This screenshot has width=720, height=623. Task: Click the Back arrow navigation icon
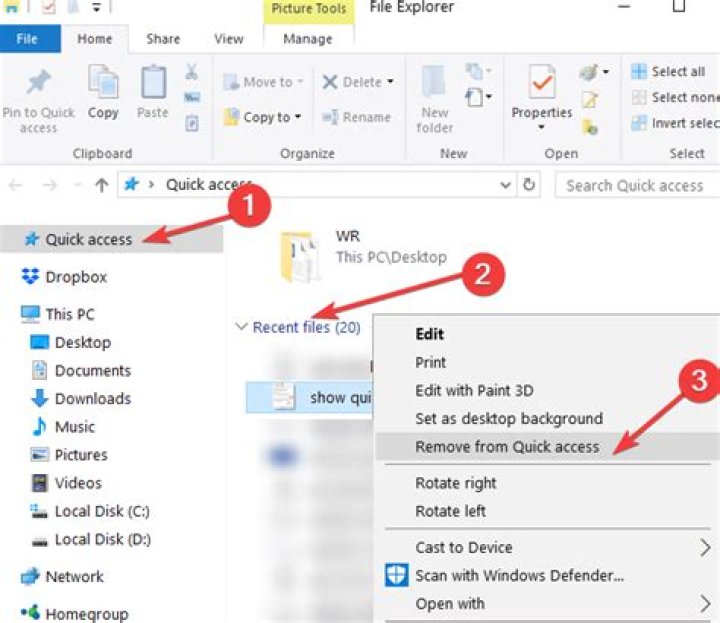click(16, 185)
